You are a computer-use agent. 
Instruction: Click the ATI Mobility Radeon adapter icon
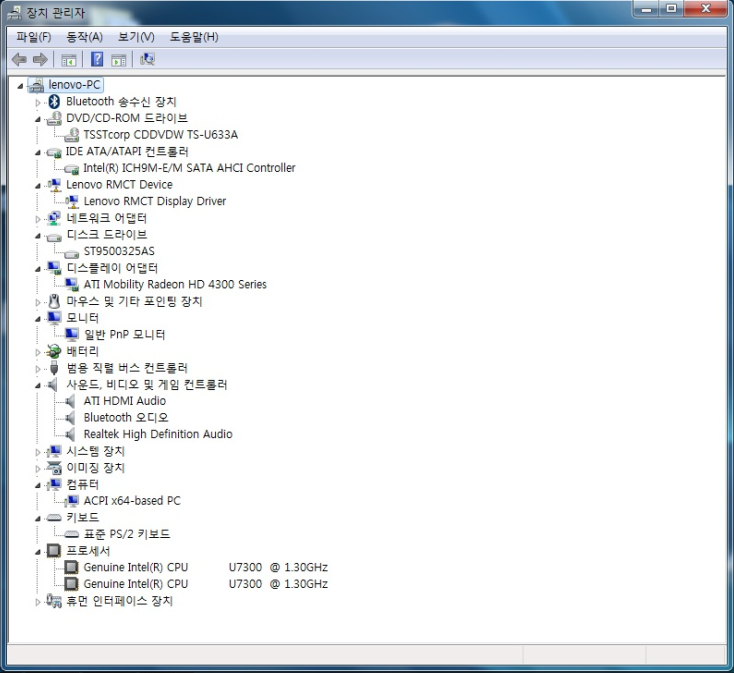click(72, 284)
